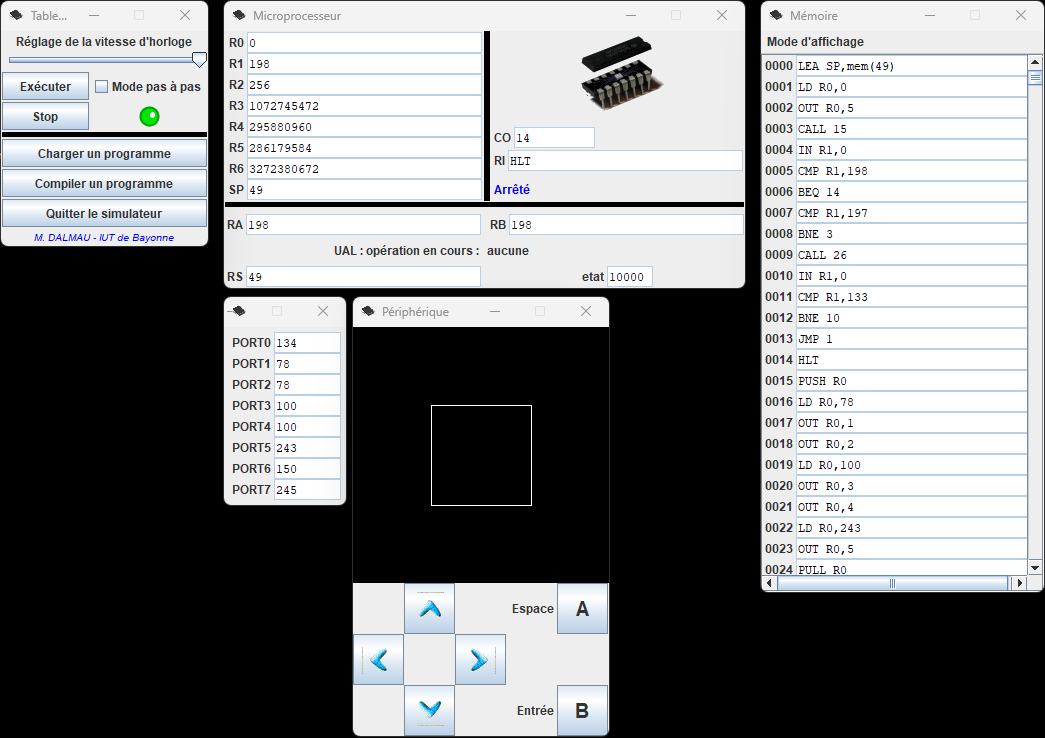This screenshot has width=1045, height=738.
Task: Click the green clock status indicator
Action: pos(148,116)
